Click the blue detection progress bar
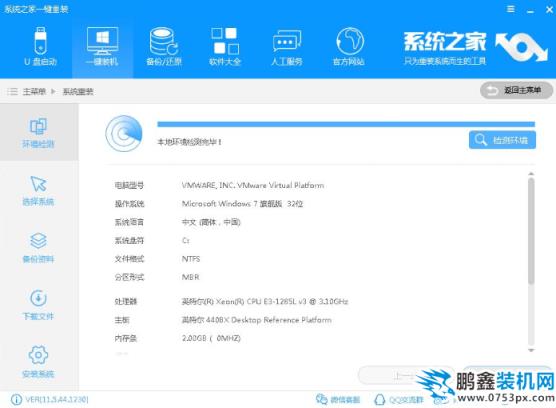 click(x=346, y=124)
